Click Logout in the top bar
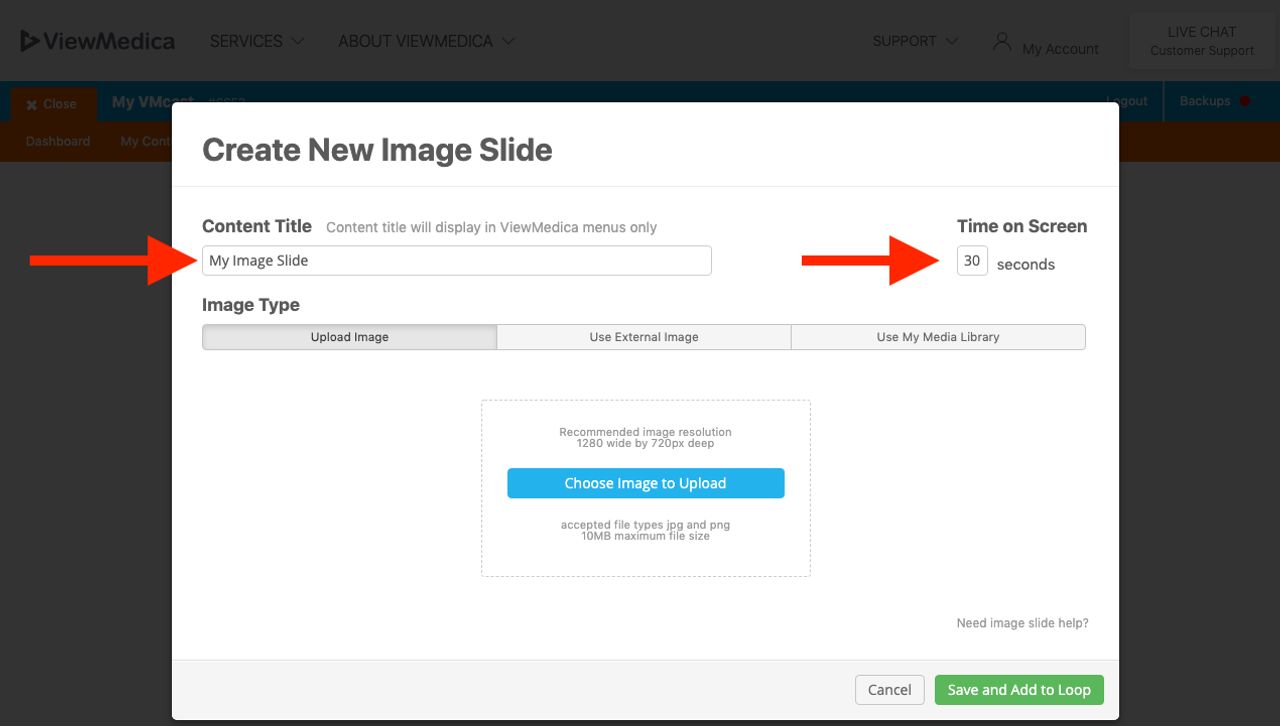This screenshot has height=726, width=1280. (x=1127, y=100)
